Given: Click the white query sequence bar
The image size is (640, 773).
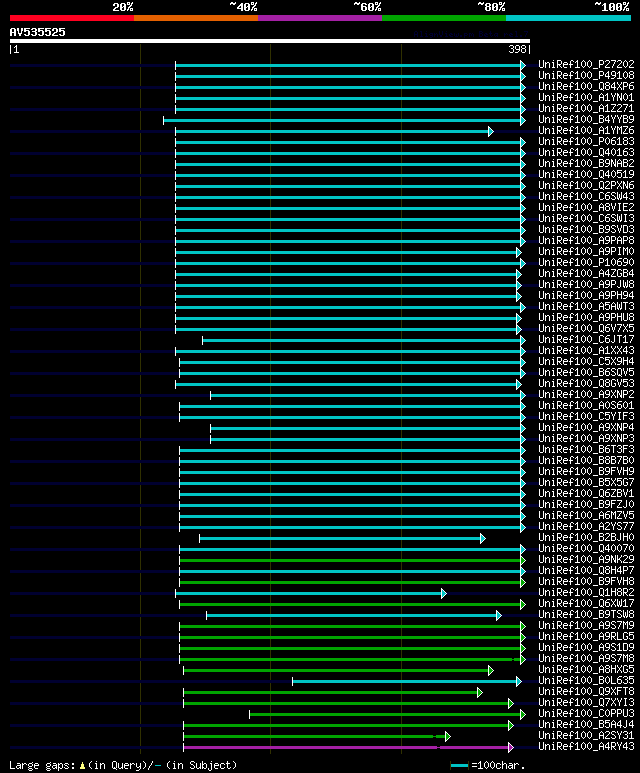Looking at the screenshot, I should coord(270,41).
